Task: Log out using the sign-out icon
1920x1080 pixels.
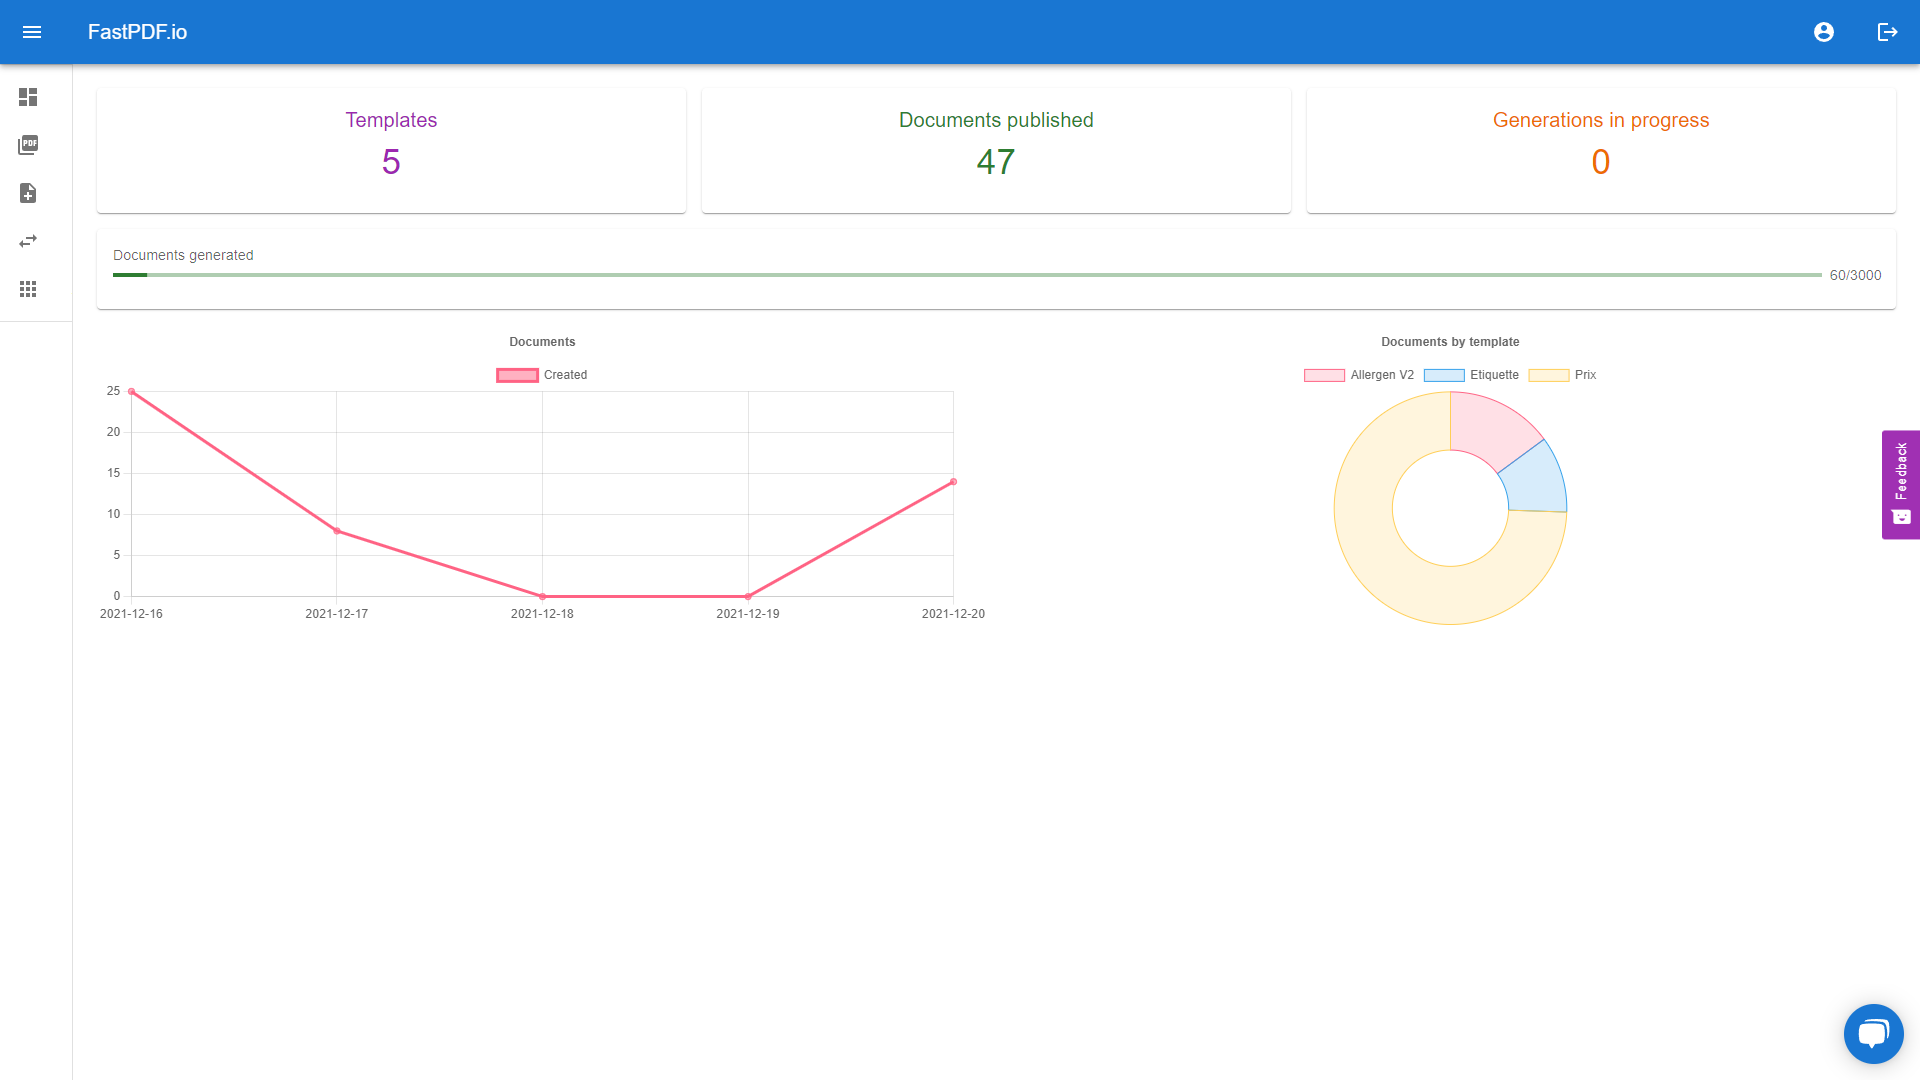Action: [1888, 32]
